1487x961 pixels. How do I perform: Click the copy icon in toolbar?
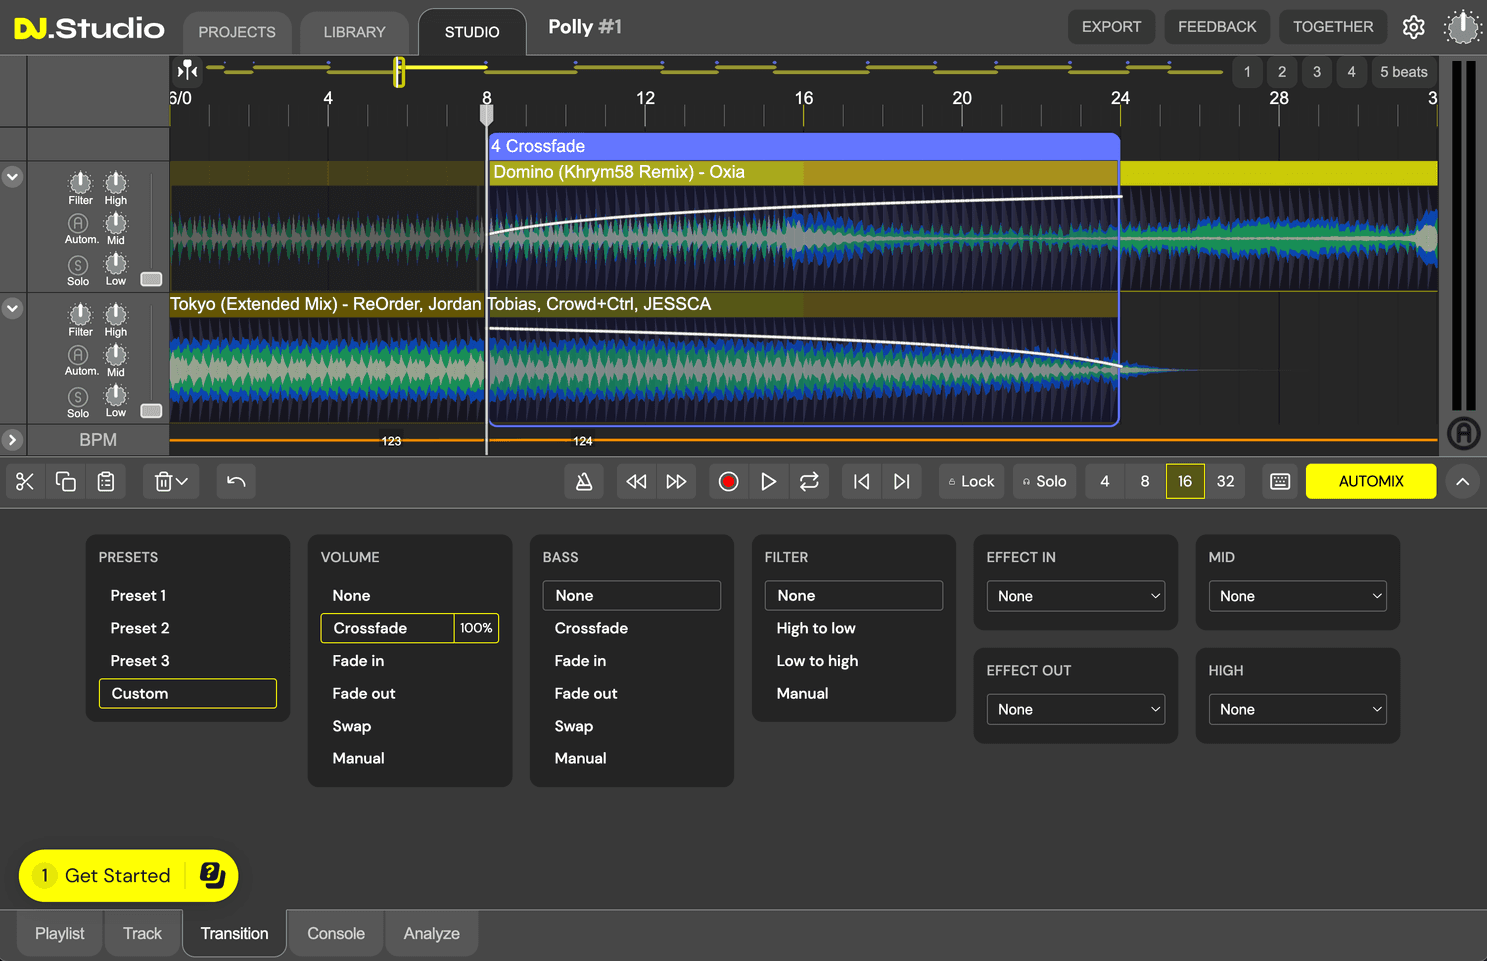[66, 482]
